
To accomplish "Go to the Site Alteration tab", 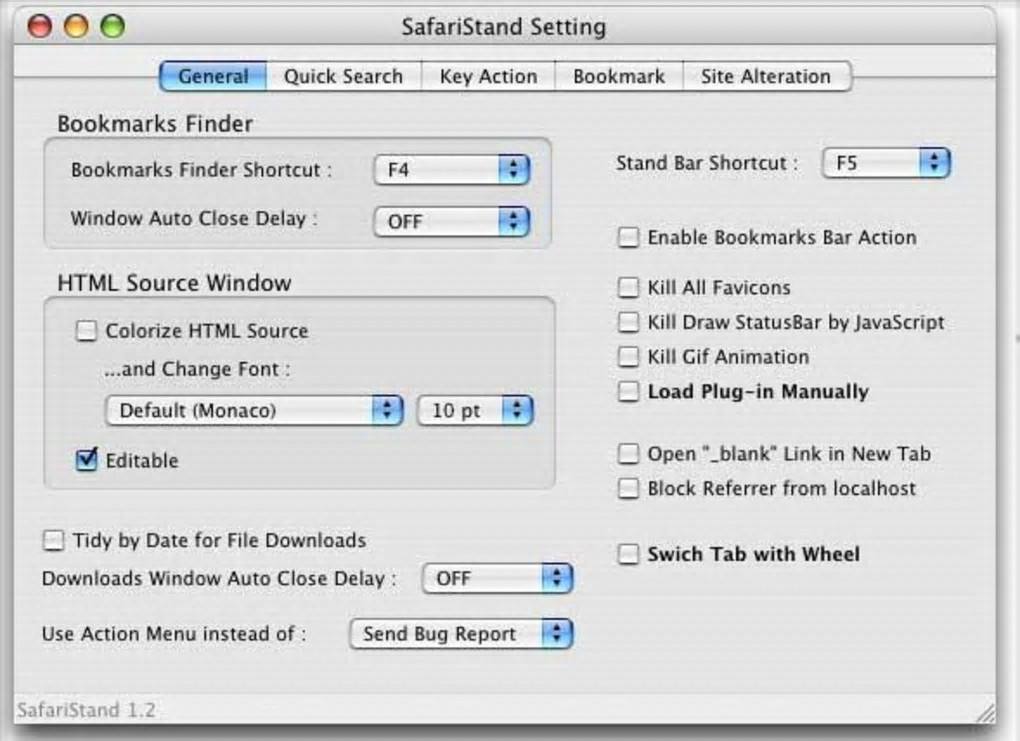I will (765, 77).
